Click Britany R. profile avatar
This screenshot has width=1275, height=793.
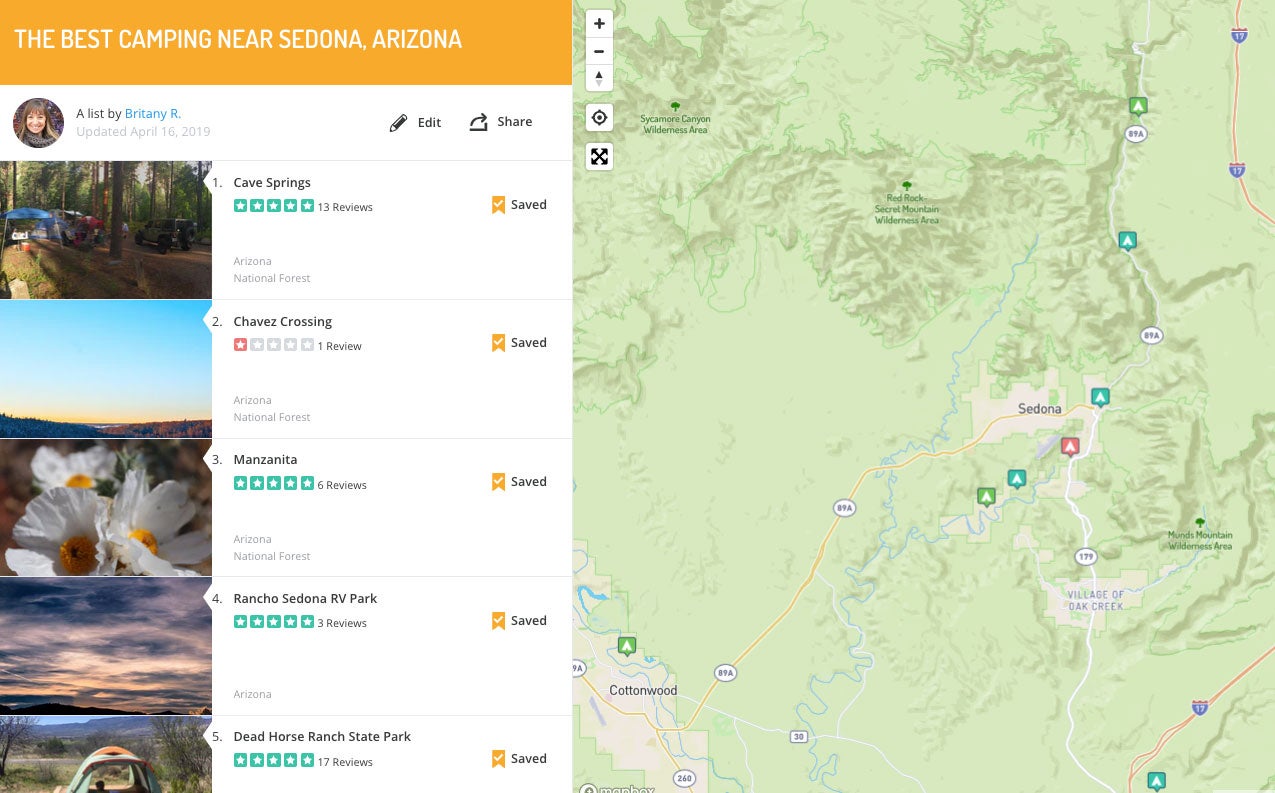(x=38, y=123)
